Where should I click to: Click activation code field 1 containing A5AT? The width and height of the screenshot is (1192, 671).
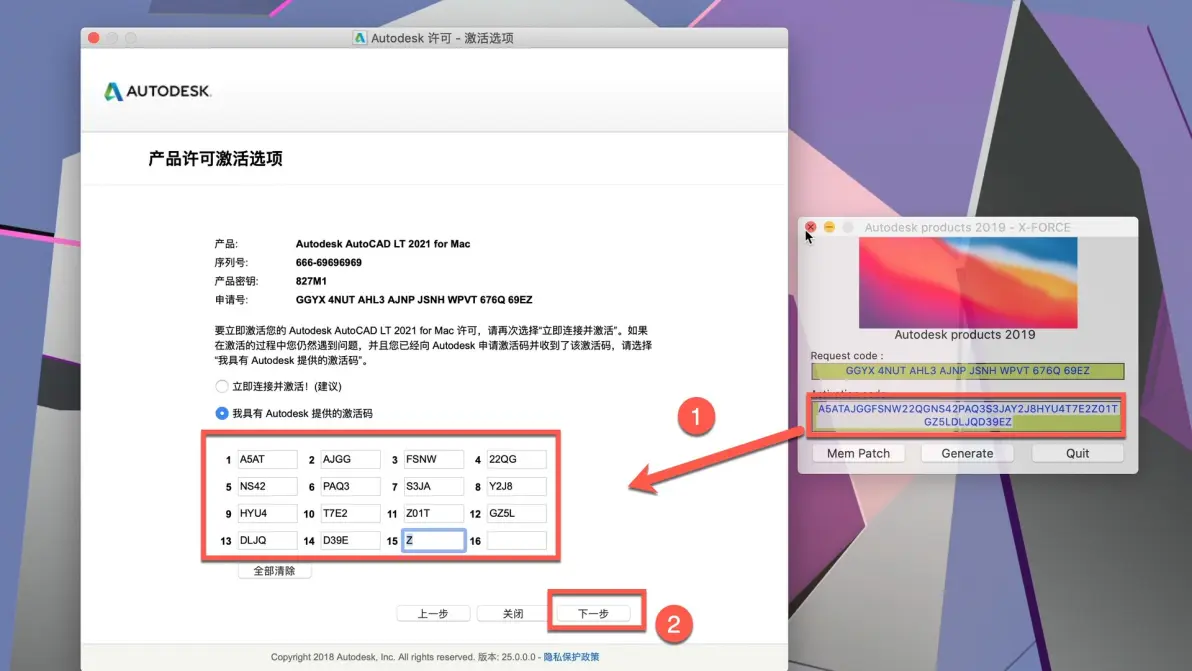coord(267,459)
